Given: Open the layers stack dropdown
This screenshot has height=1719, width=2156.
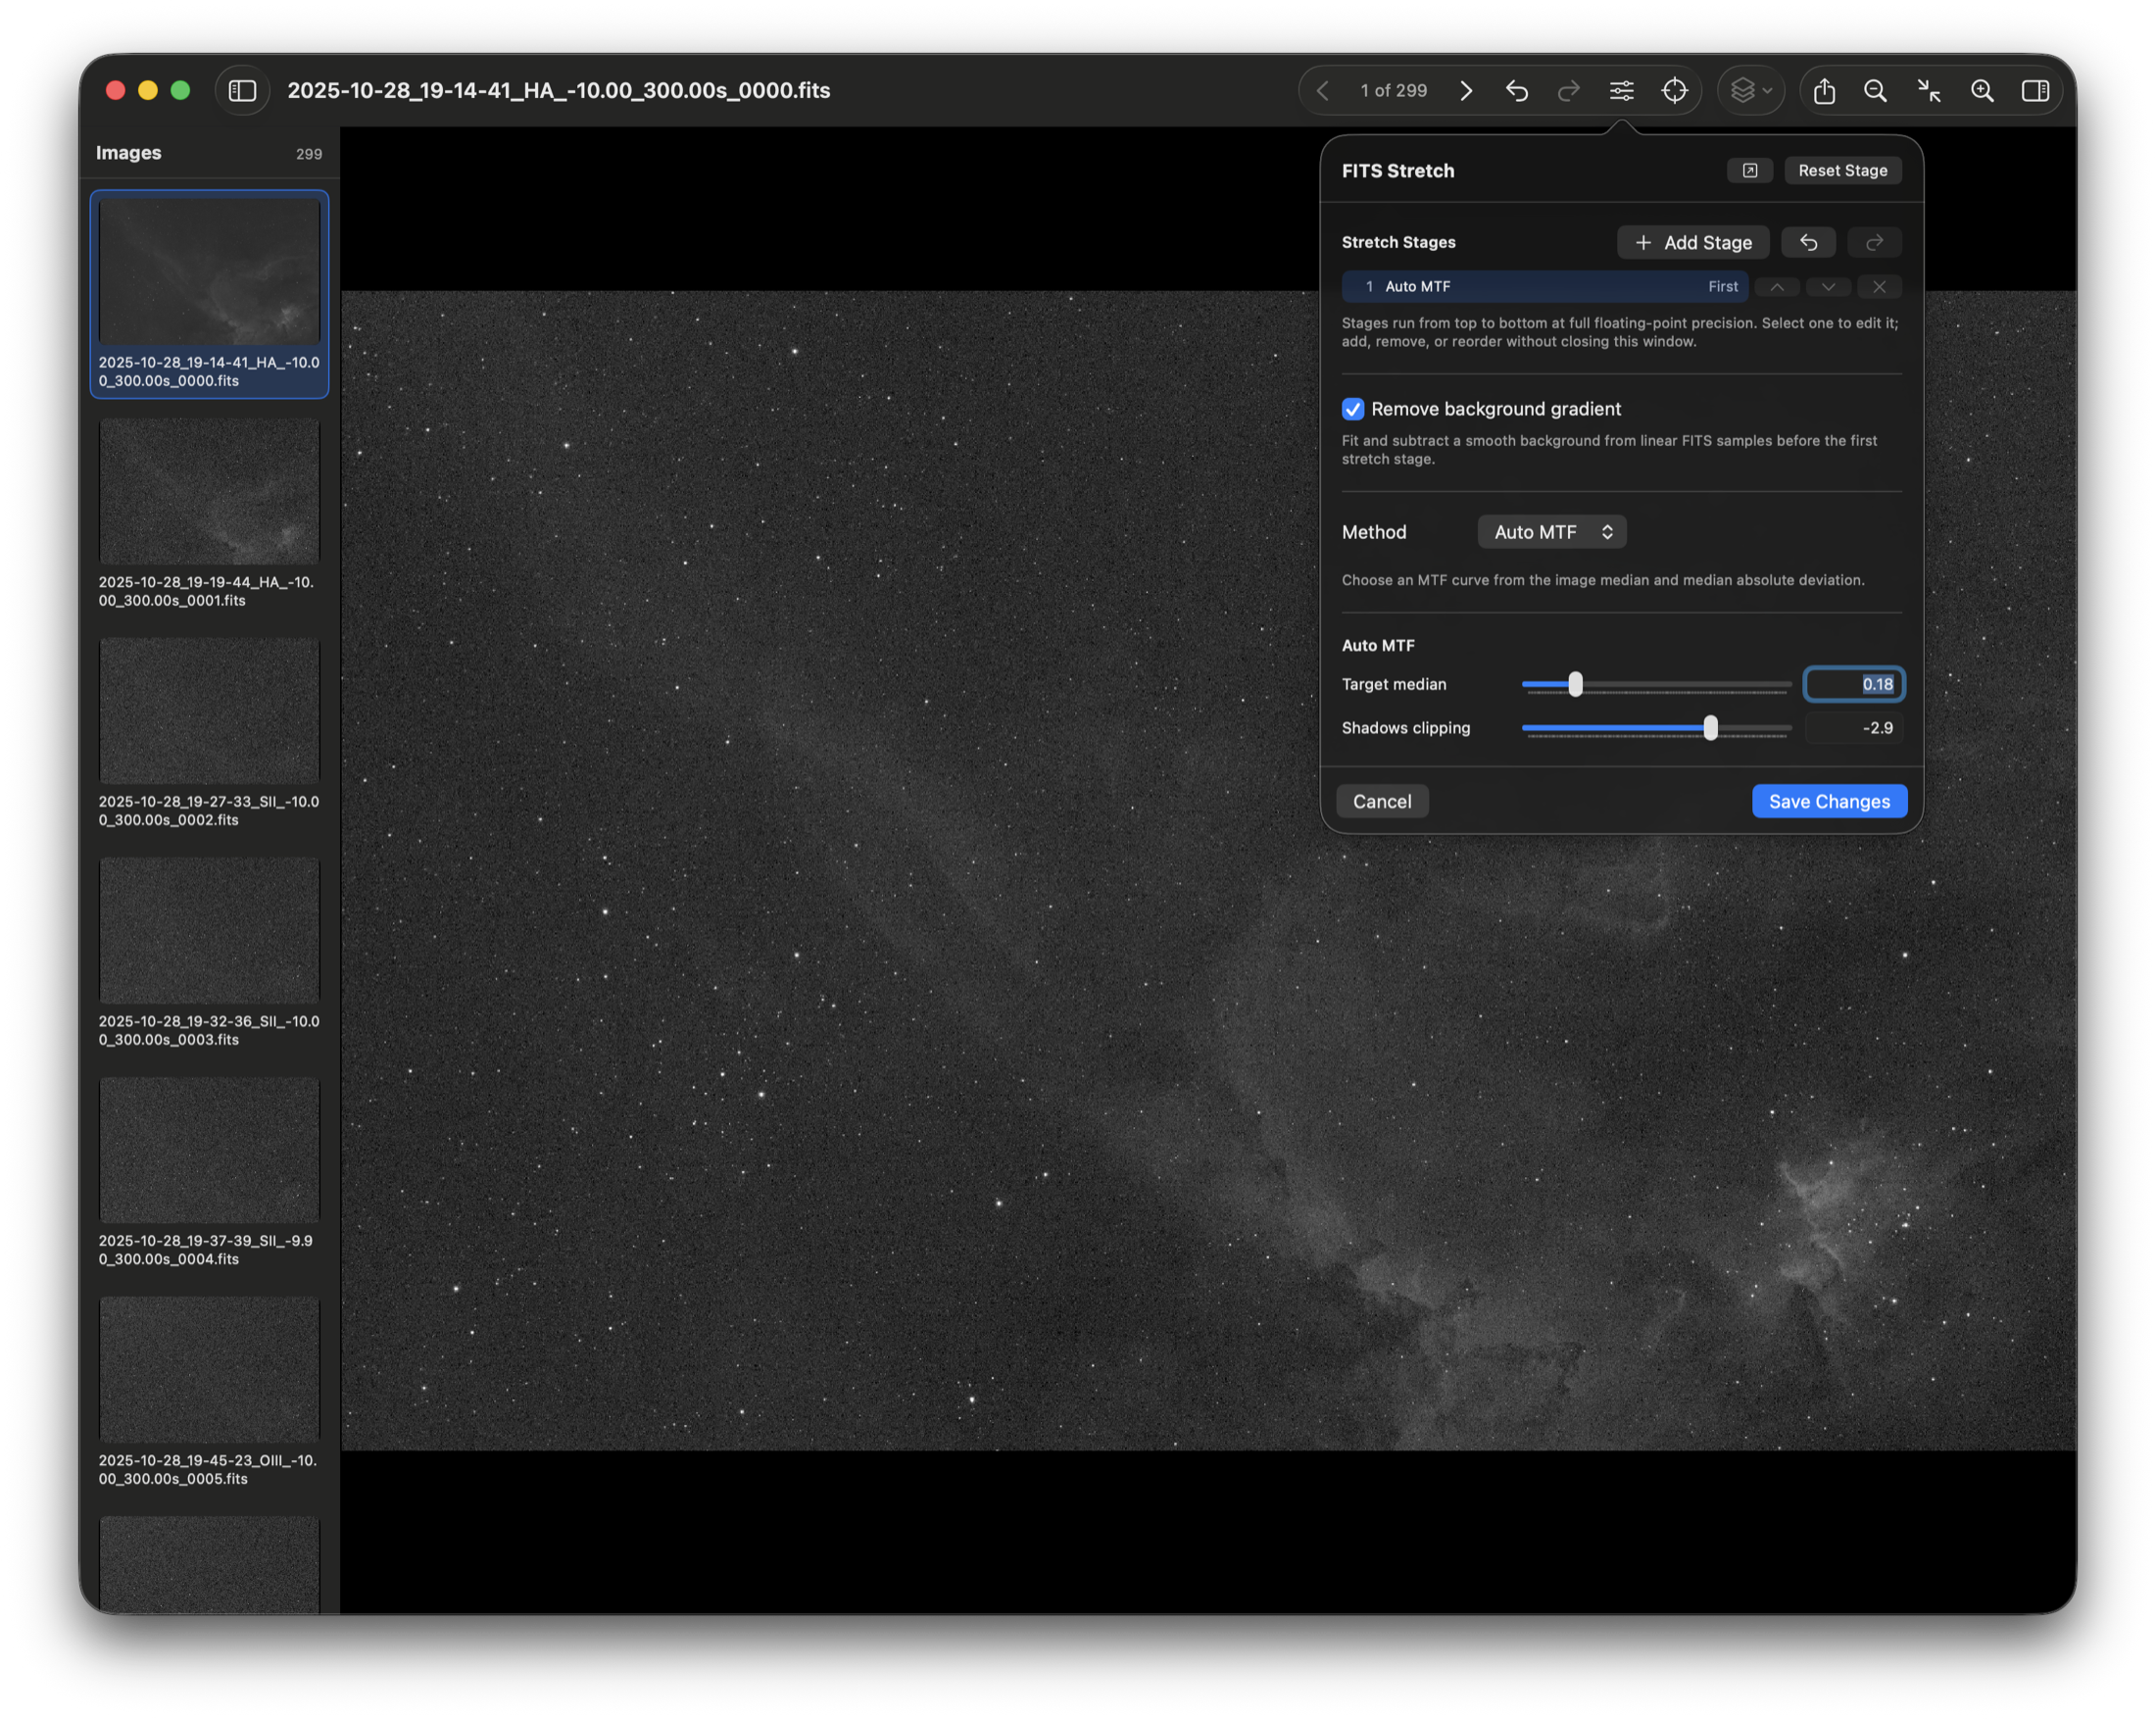Looking at the screenshot, I should coord(1751,91).
